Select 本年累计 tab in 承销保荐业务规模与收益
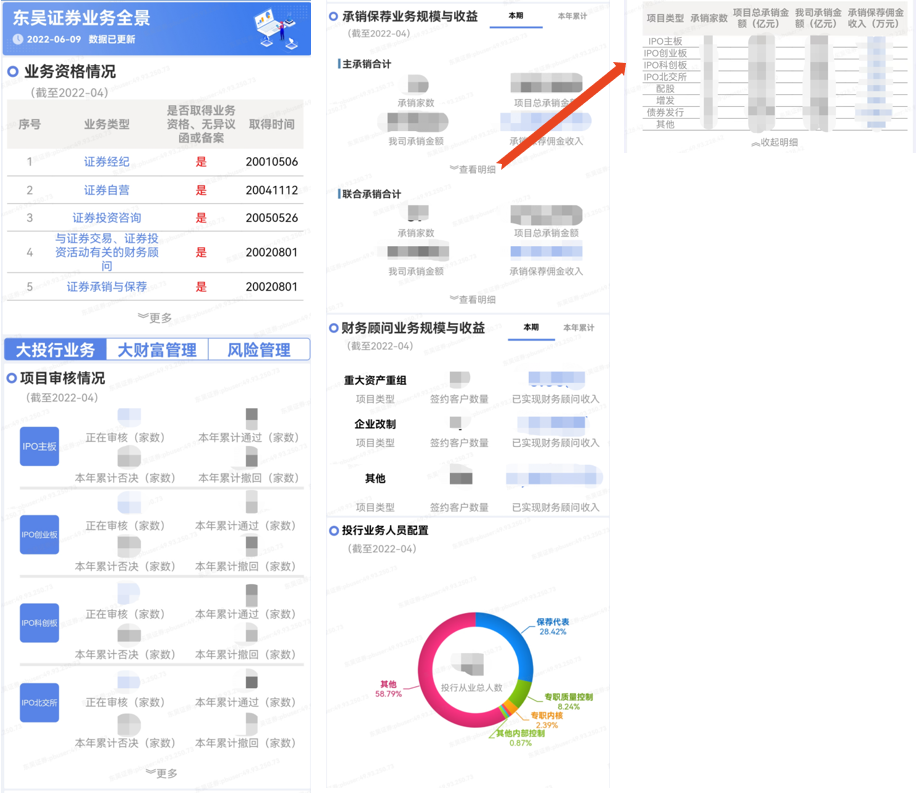The image size is (917, 793). click(572, 16)
